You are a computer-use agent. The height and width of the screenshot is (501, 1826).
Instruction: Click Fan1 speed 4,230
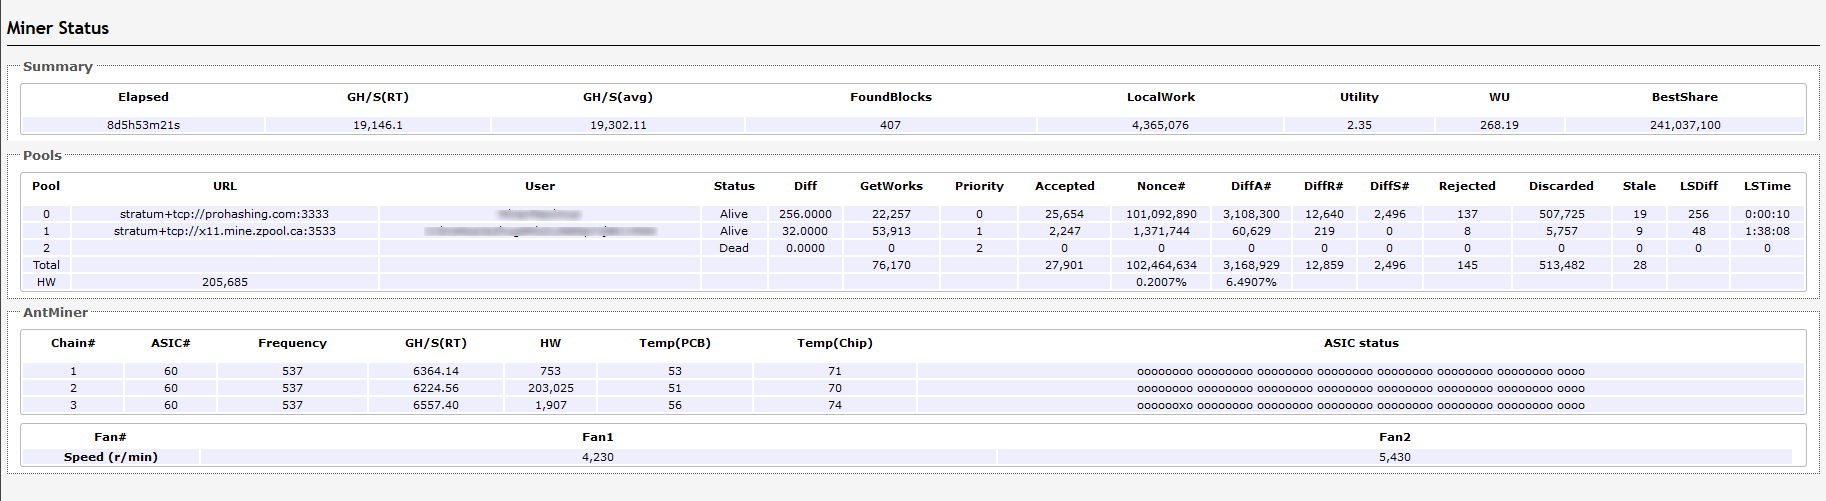(598, 457)
